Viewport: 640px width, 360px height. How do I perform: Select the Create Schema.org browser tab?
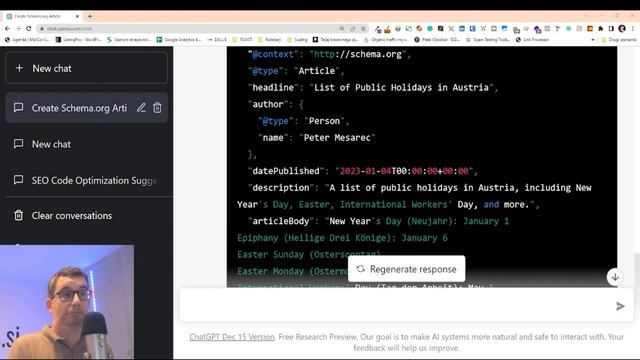42,16
